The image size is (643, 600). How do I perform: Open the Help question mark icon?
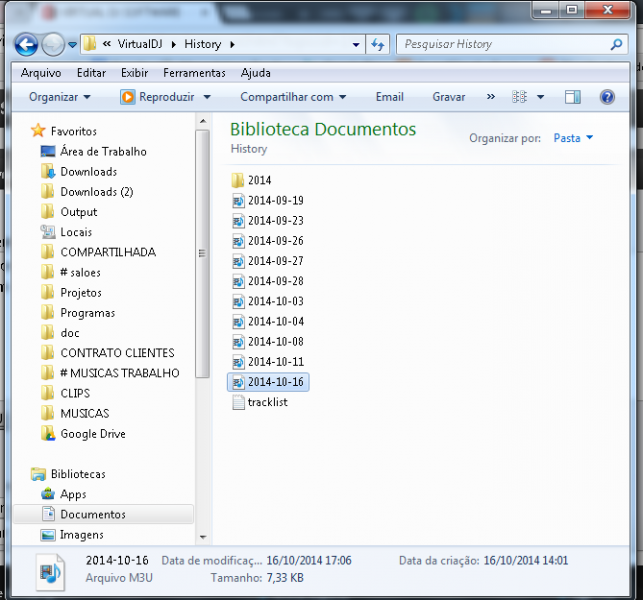606,97
